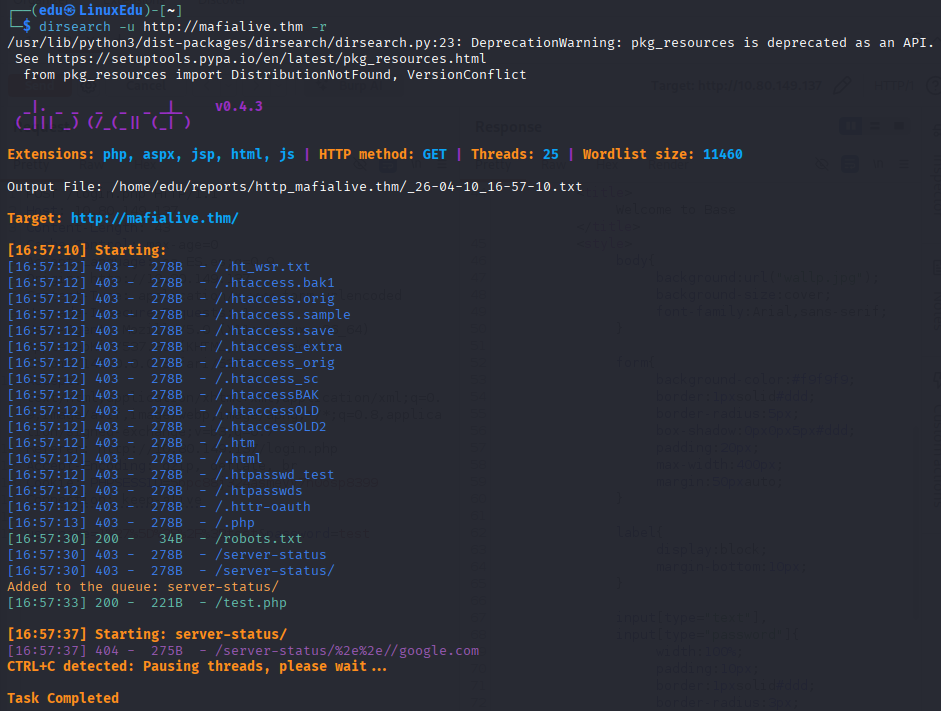Click the '/.php' result path
Viewport: 941px width, 711px height.
pos(235,523)
